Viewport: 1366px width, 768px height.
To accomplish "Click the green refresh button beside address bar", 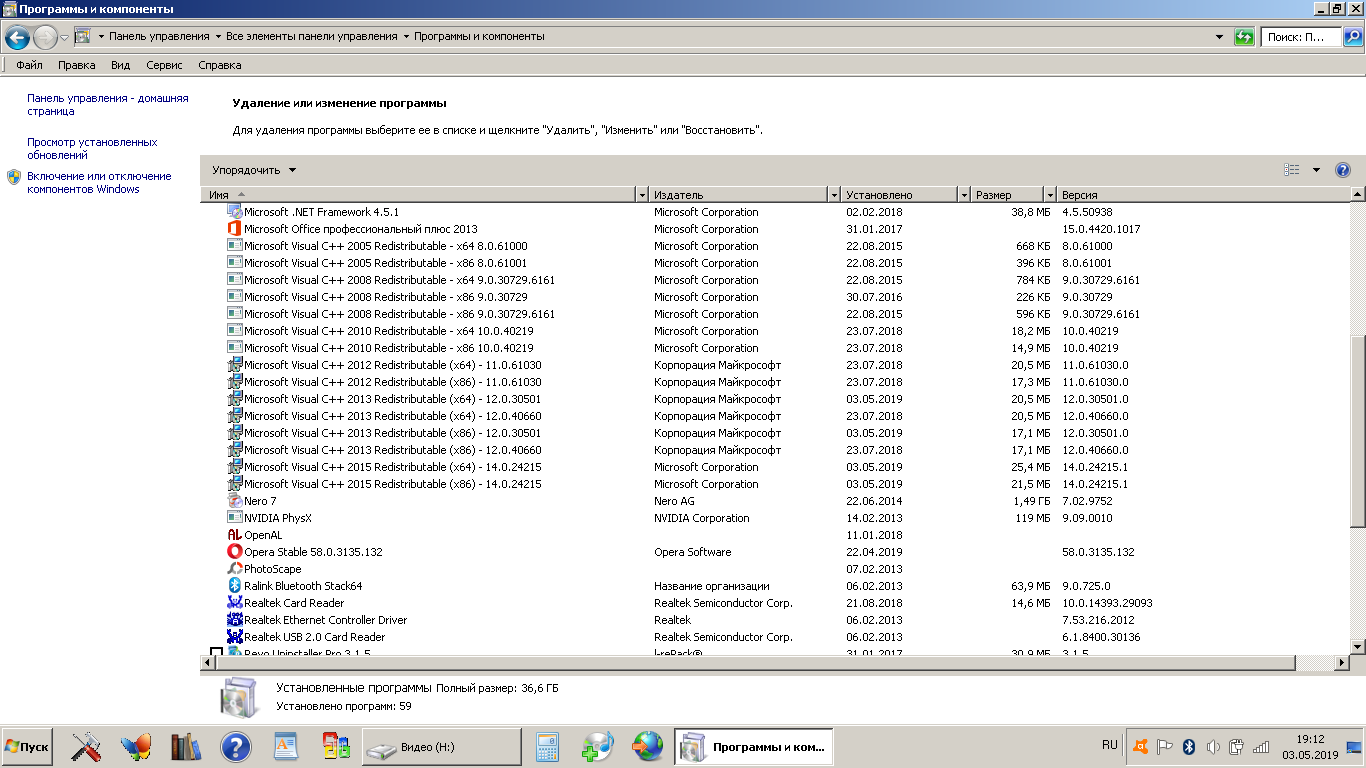I will pos(1244,37).
